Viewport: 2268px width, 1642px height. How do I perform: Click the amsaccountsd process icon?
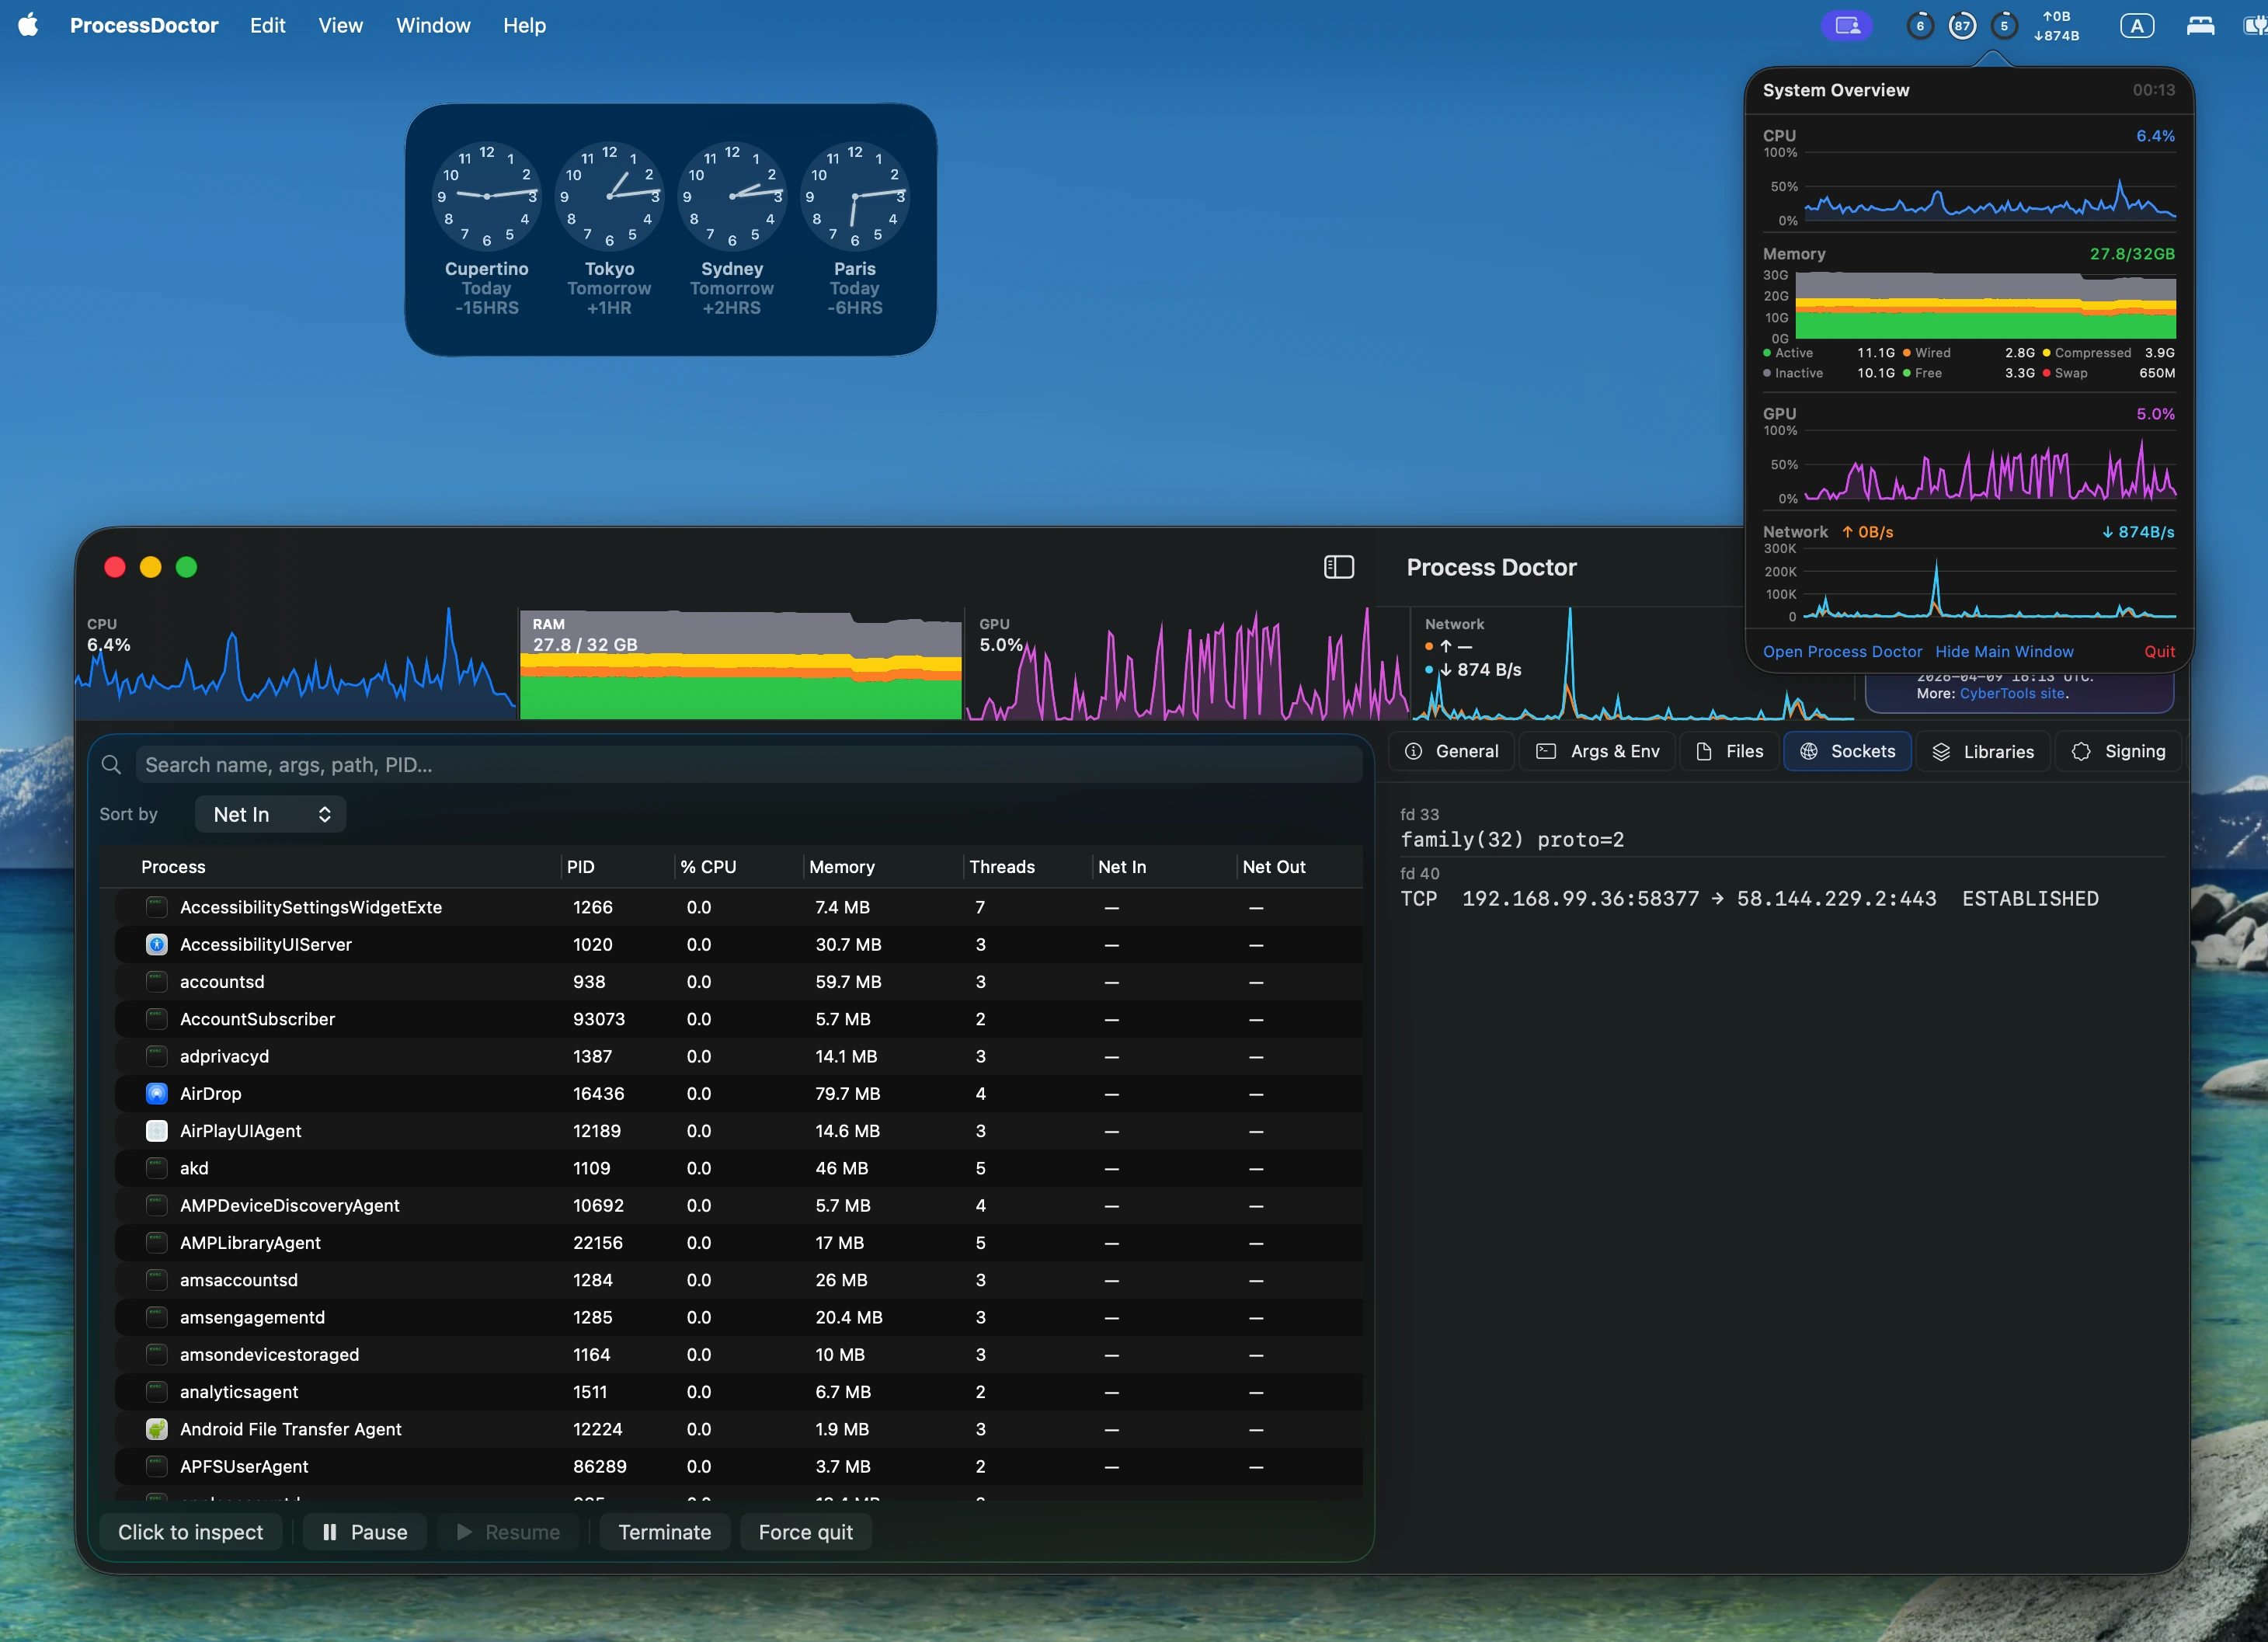(x=157, y=1280)
